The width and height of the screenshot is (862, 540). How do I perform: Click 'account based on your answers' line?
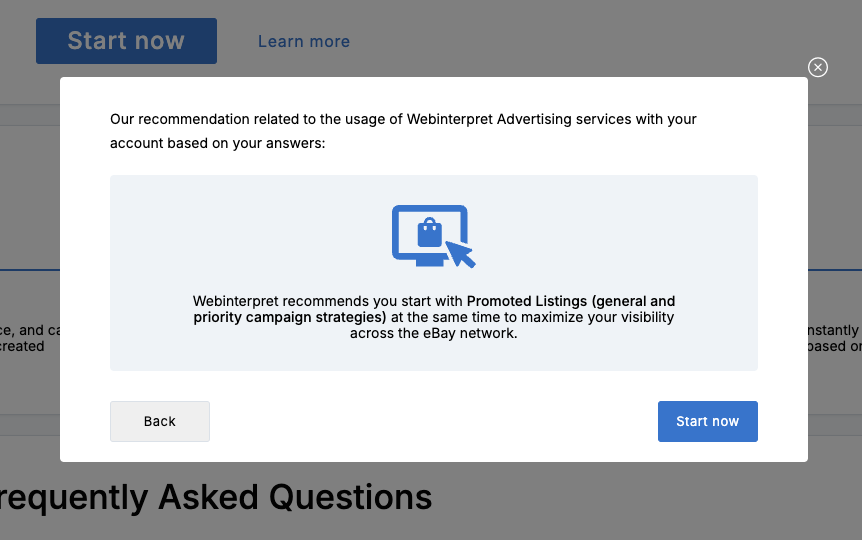(218, 144)
